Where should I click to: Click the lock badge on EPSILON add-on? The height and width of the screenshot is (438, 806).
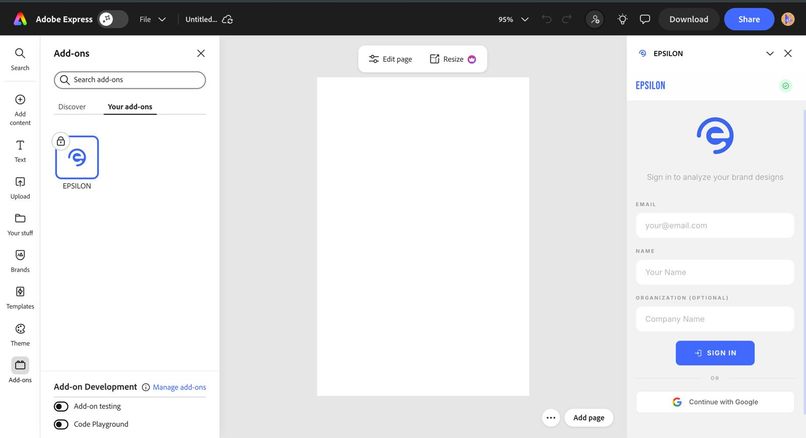61,141
